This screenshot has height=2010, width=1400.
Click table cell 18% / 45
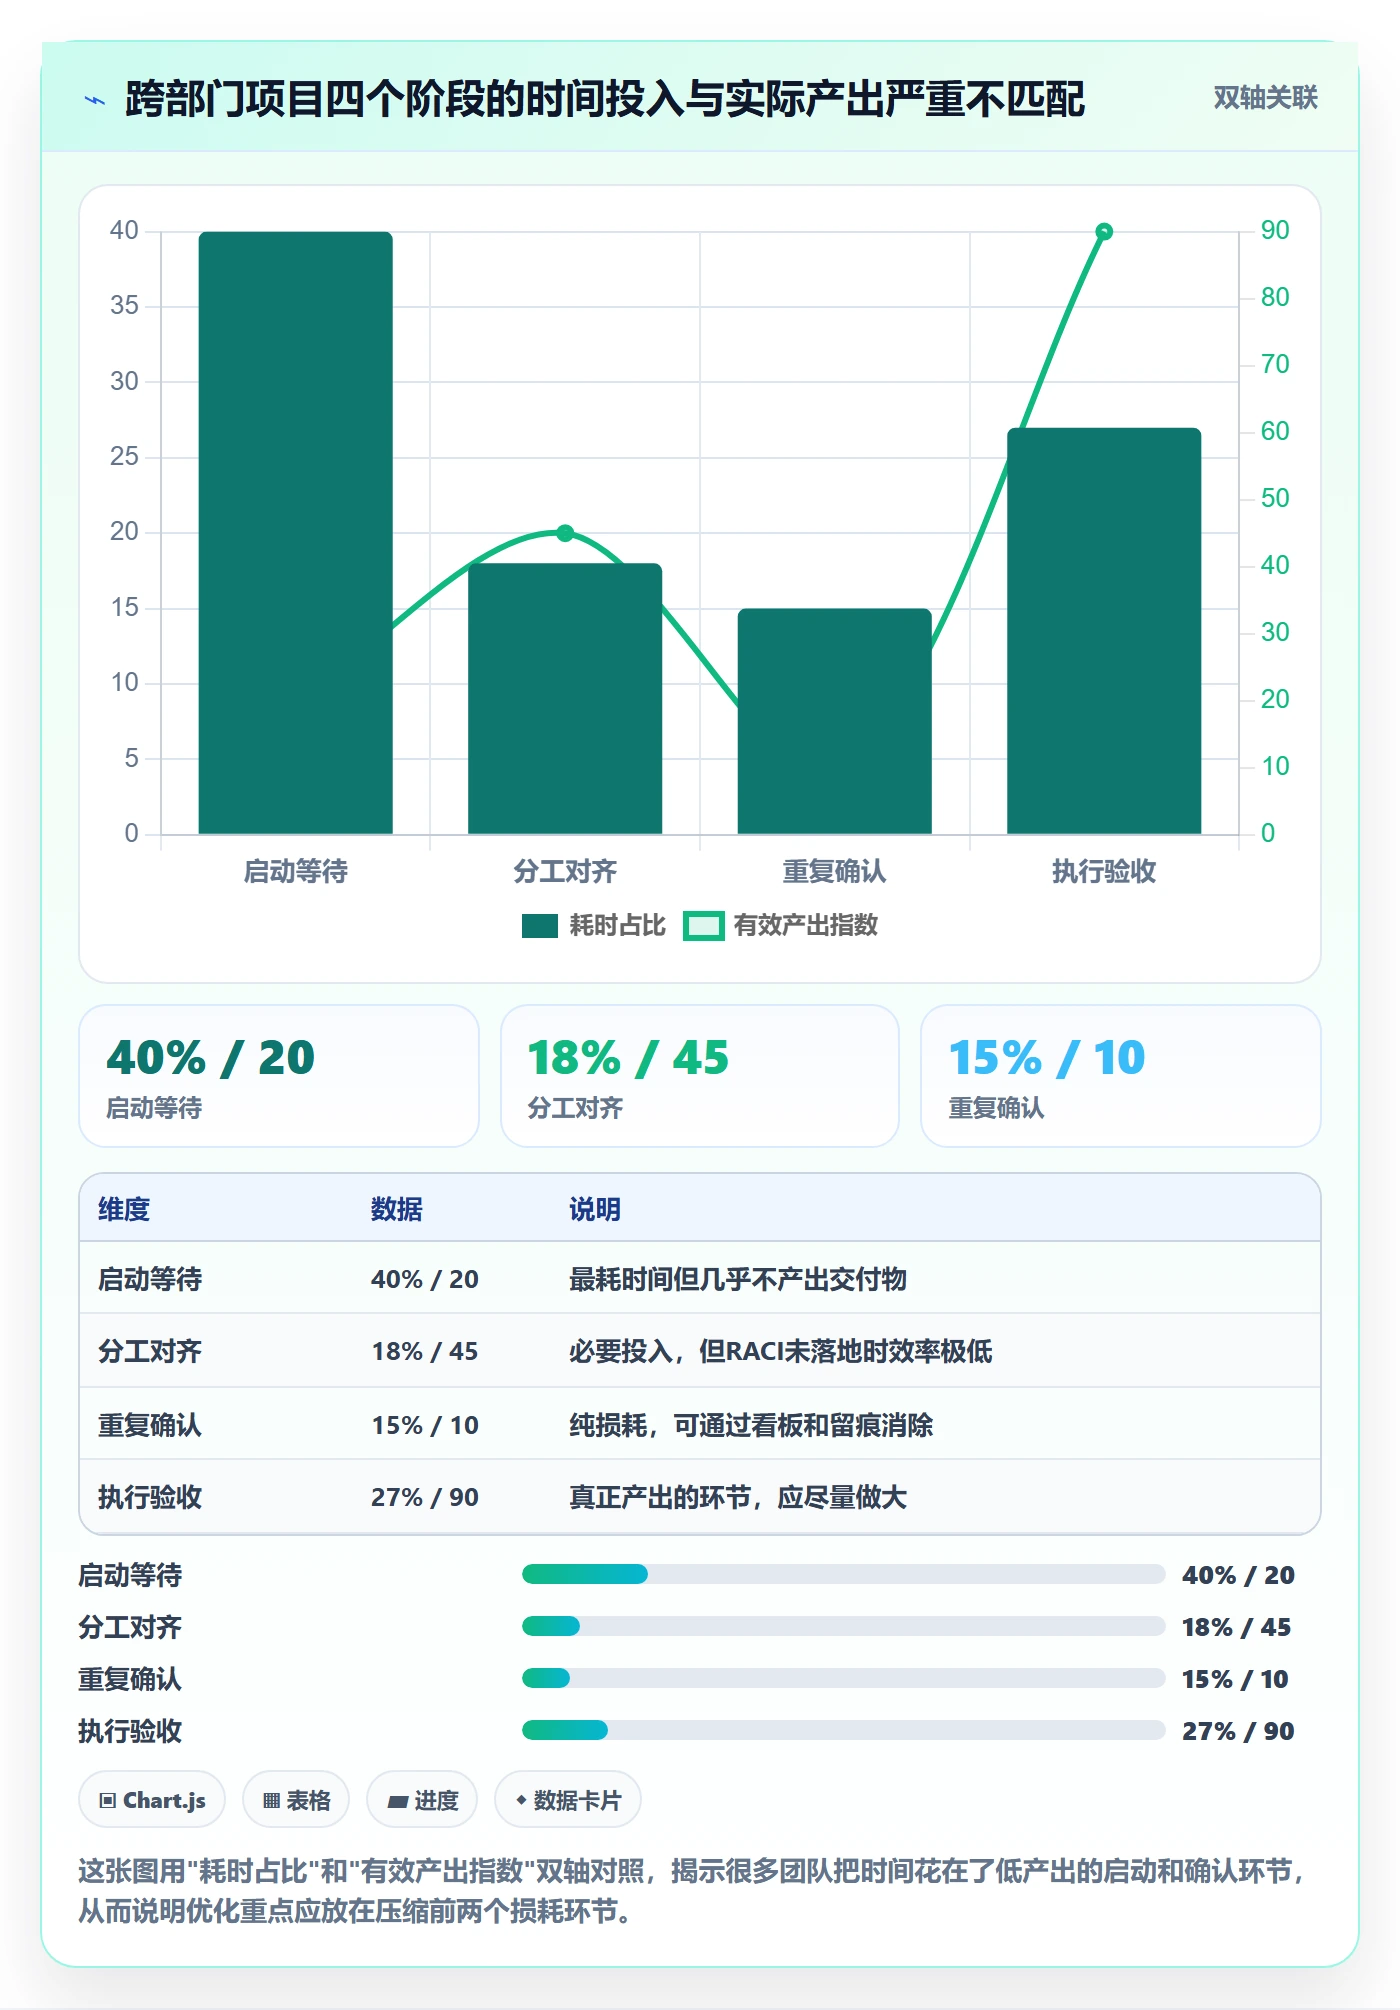[425, 1351]
